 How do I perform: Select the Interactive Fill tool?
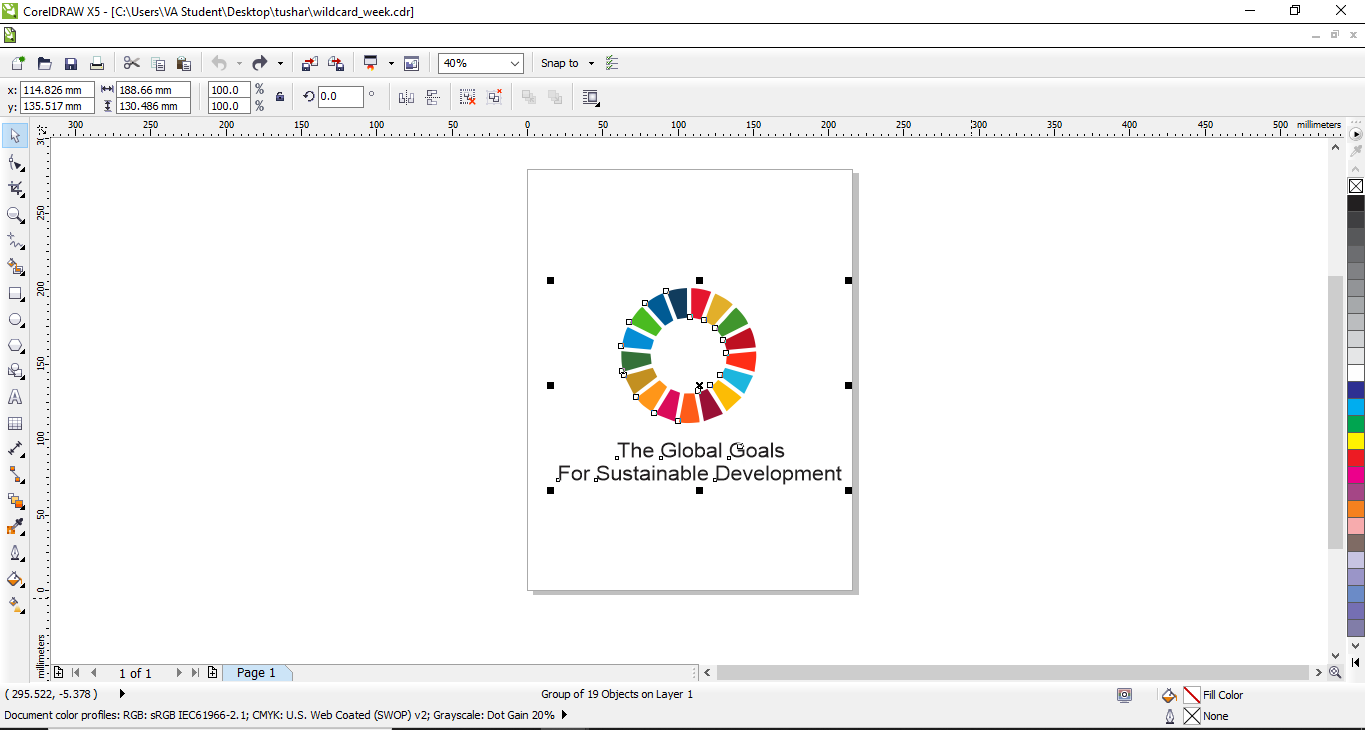[15, 605]
